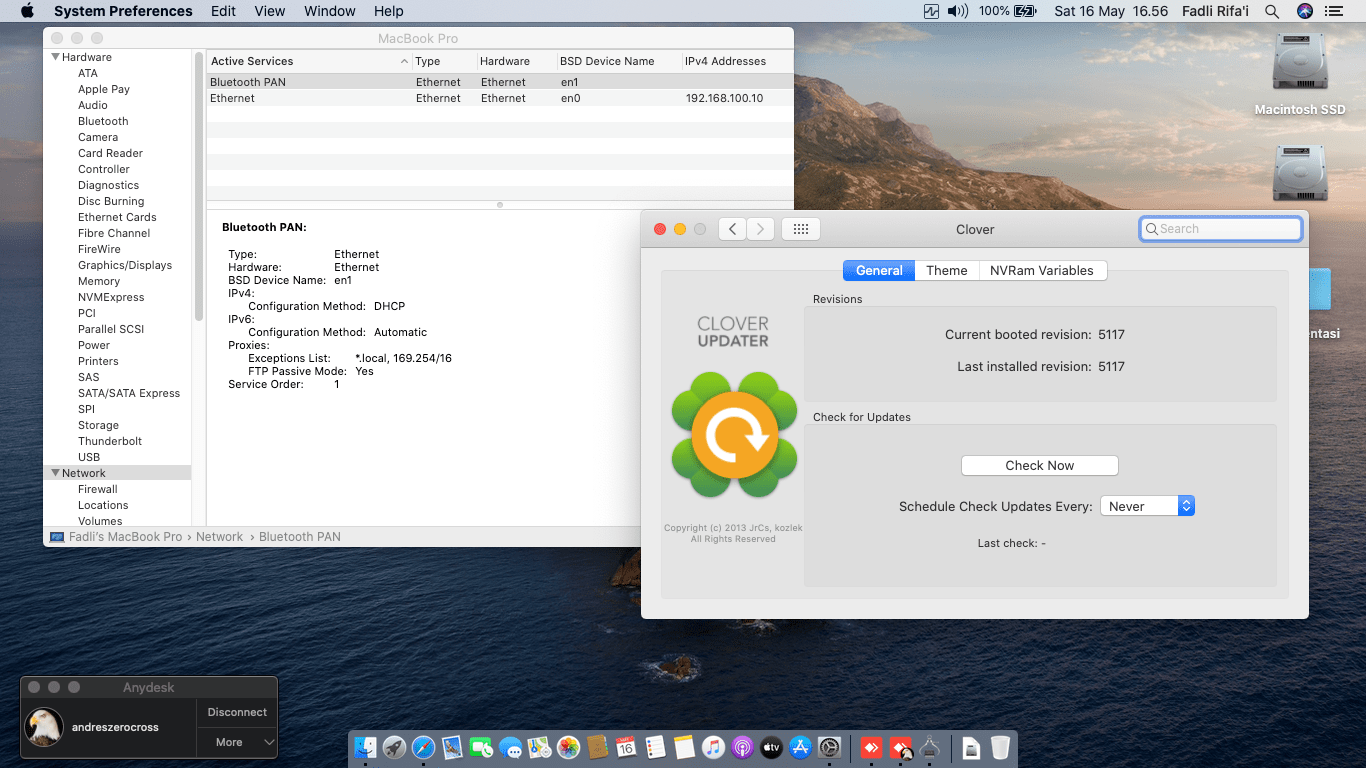Viewport: 1366px width, 768px height.
Task: Select Storage in the Hardware list
Action: (98, 425)
